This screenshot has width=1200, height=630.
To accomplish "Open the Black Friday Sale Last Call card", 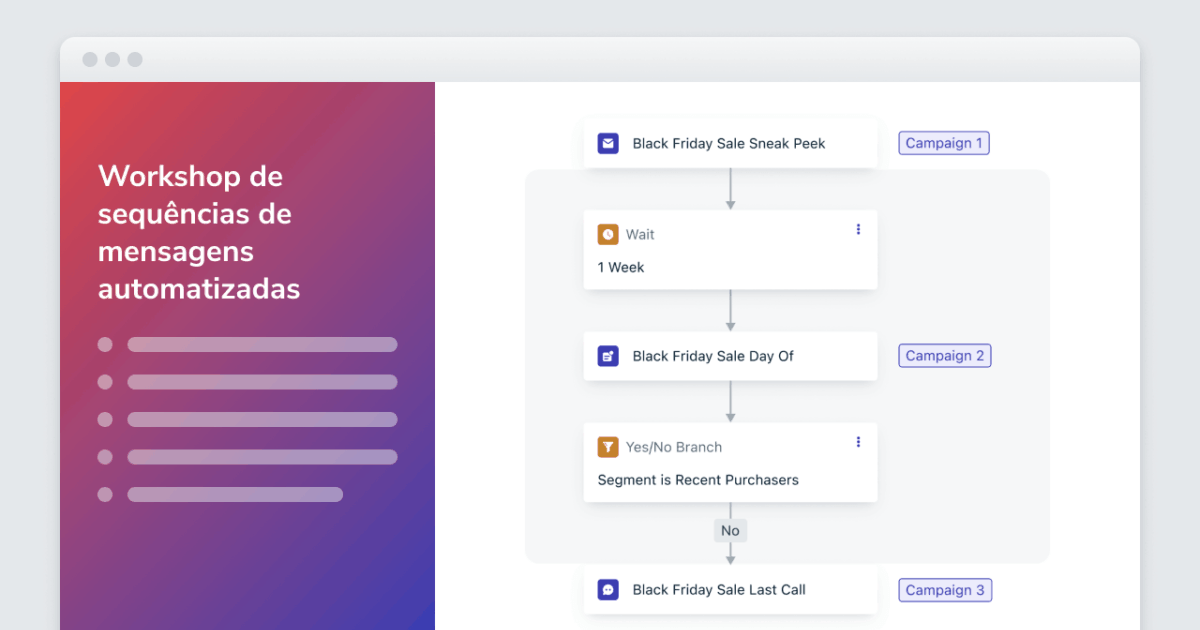I will [720, 590].
